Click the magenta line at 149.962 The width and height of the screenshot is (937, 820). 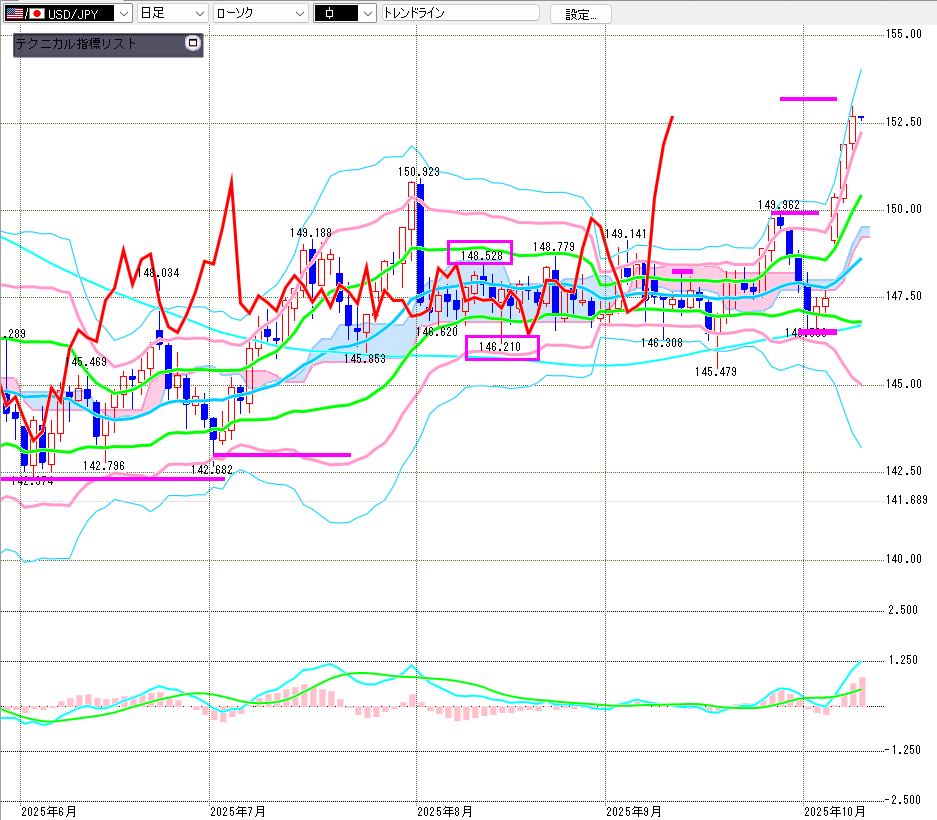(x=794, y=213)
